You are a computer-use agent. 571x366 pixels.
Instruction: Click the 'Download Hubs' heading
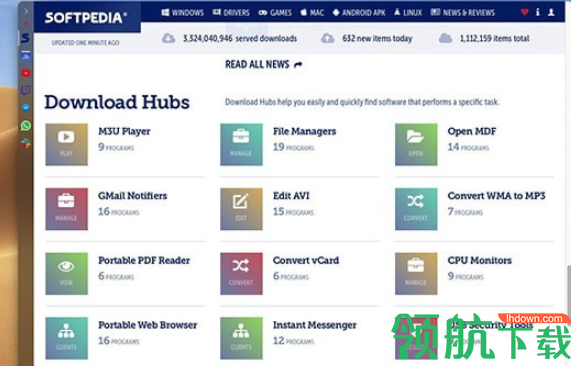(x=117, y=102)
